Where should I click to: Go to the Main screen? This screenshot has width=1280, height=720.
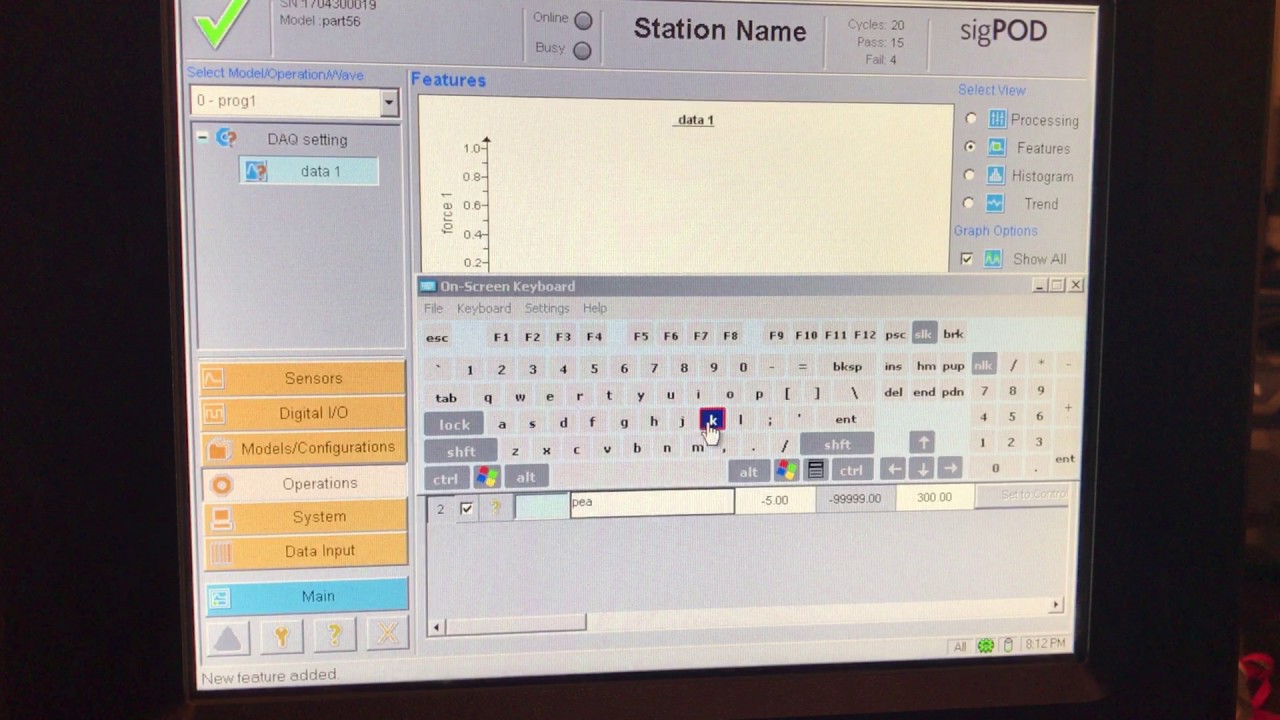(306, 596)
